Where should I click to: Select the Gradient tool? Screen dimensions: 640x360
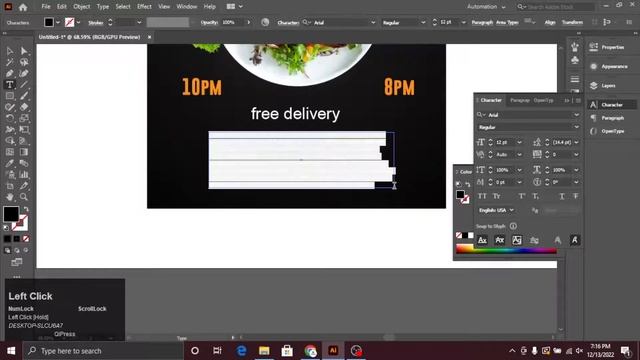tap(24, 152)
